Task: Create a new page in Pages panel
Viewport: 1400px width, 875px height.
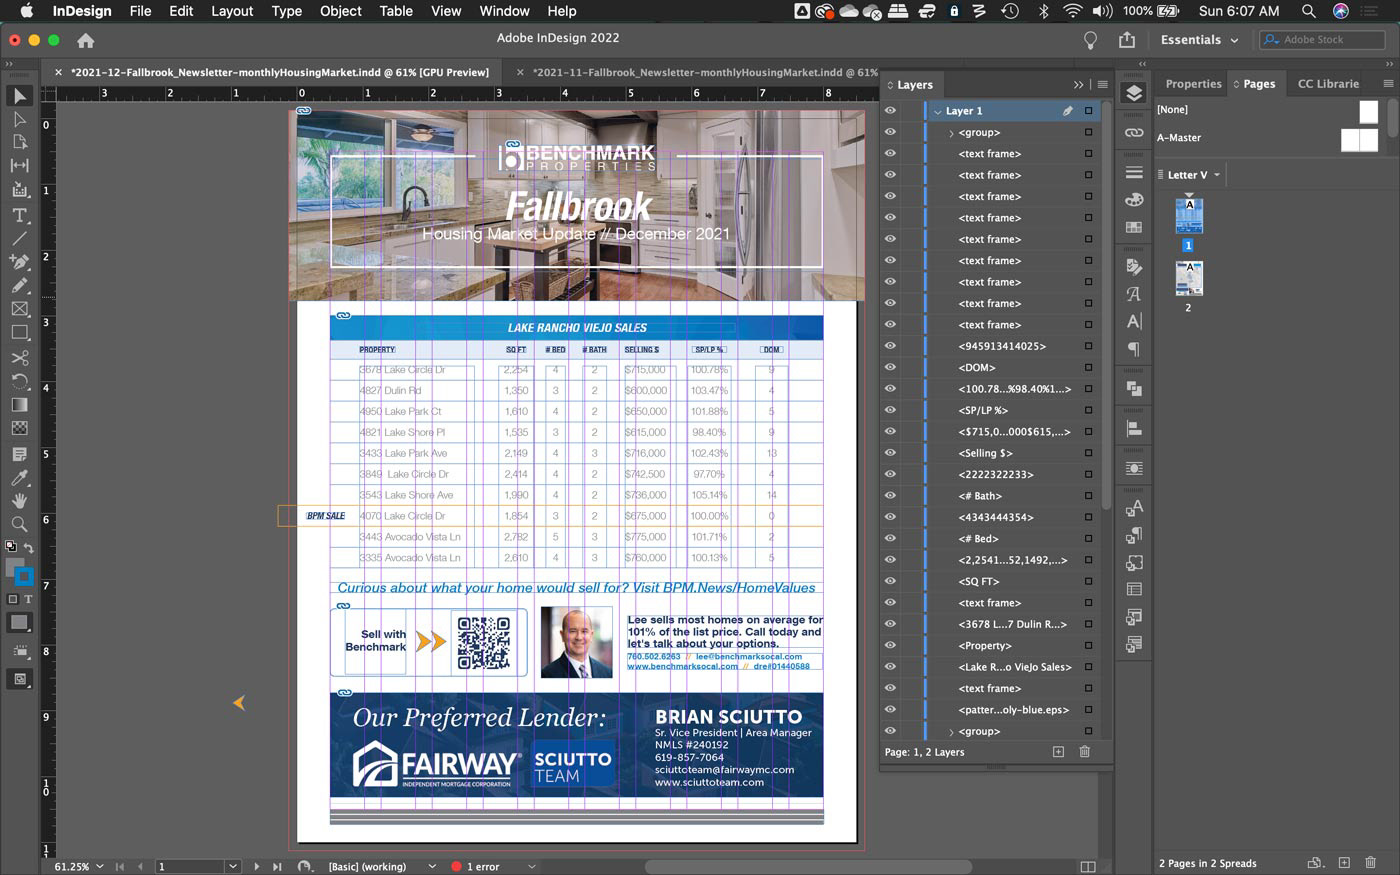Action: [x=1344, y=862]
